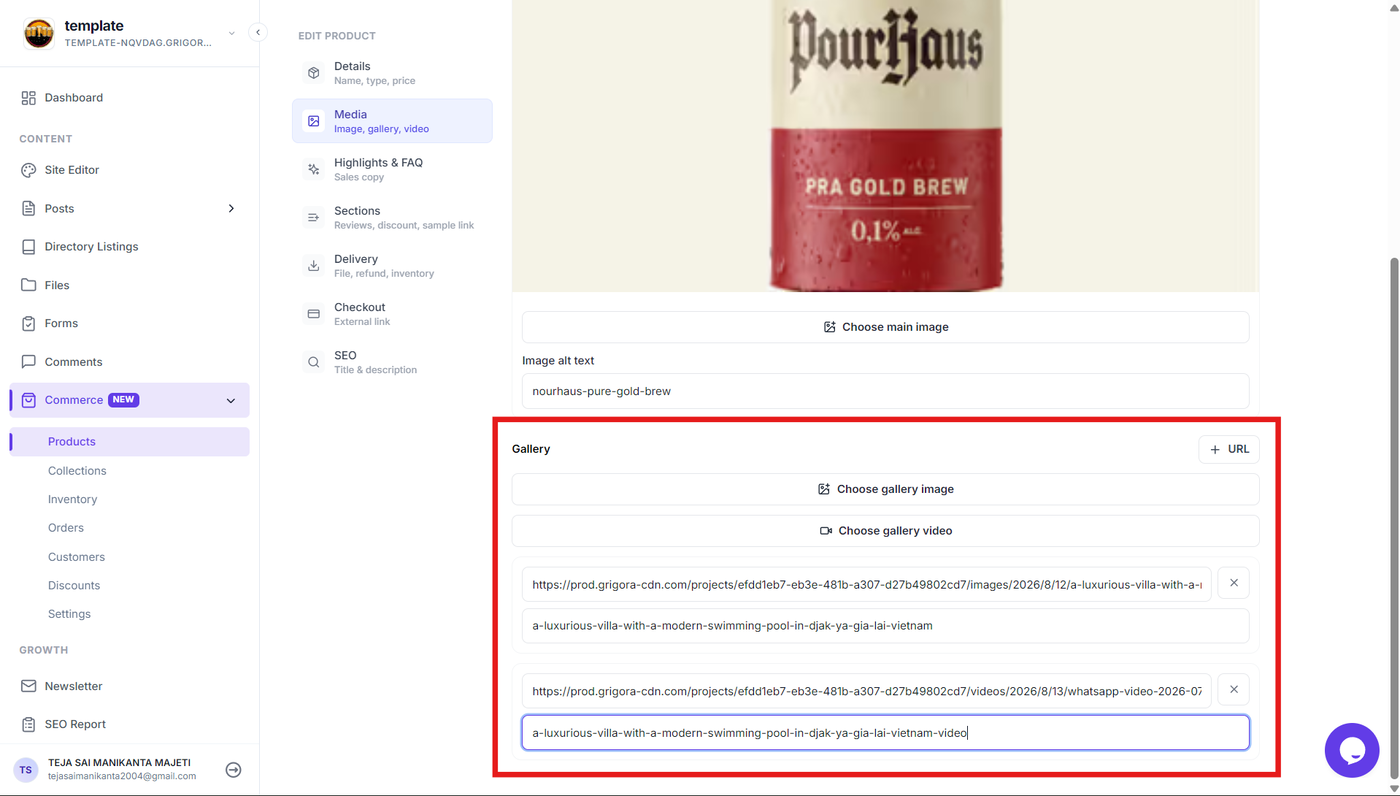Click the logout arrow icon beside user name

pyautogui.click(x=233, y=770)
